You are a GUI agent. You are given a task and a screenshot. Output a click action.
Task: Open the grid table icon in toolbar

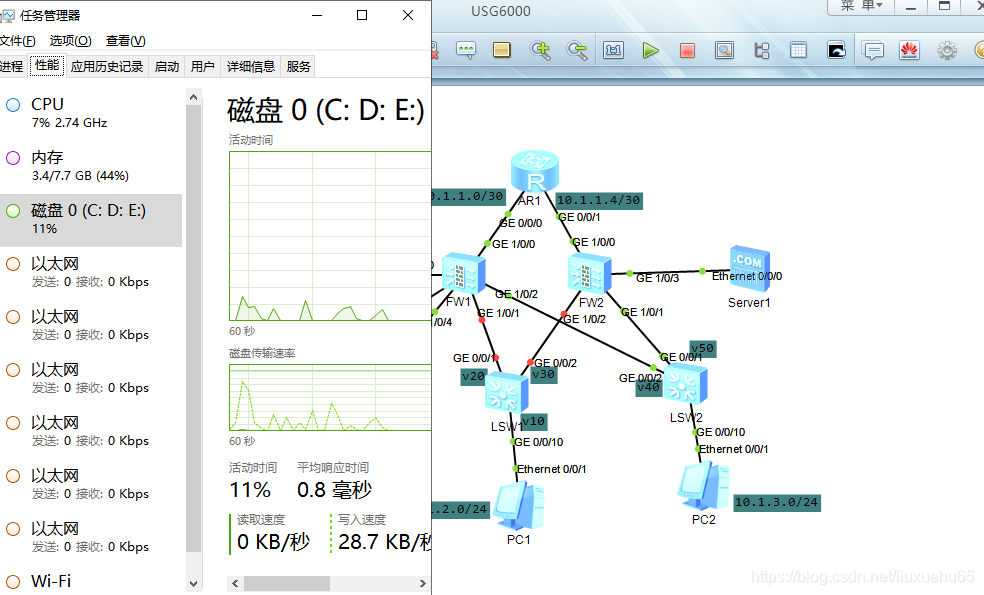point(798,50)
